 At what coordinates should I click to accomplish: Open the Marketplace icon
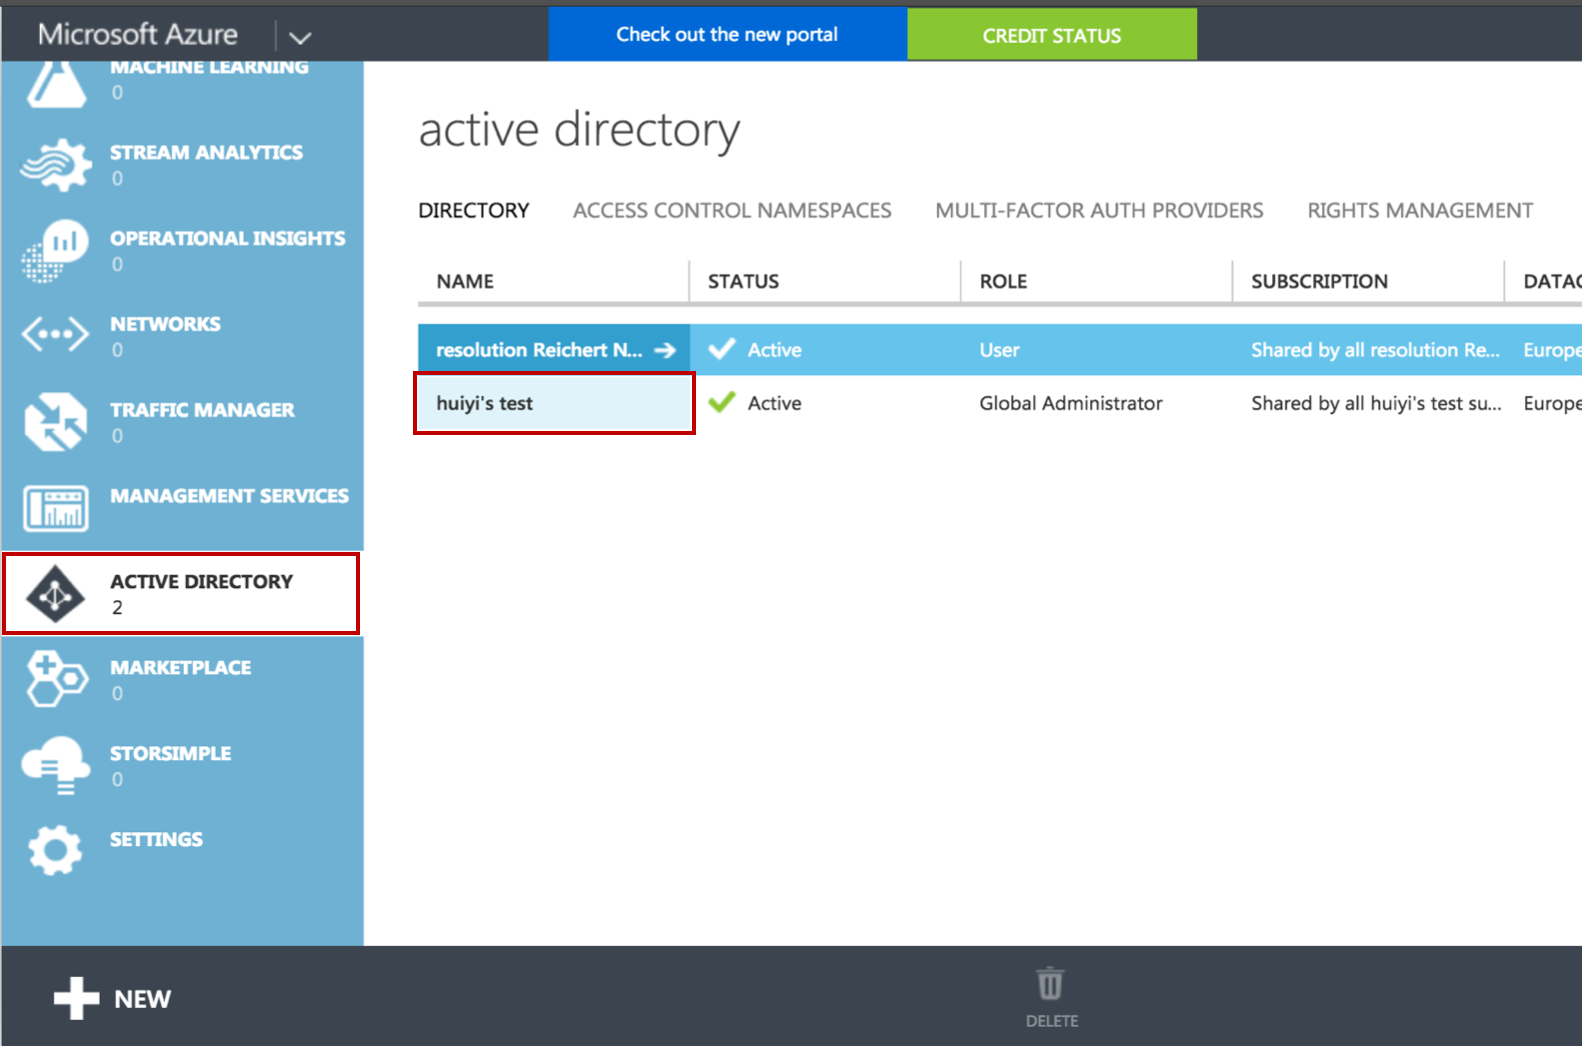[x=56, y=679]
